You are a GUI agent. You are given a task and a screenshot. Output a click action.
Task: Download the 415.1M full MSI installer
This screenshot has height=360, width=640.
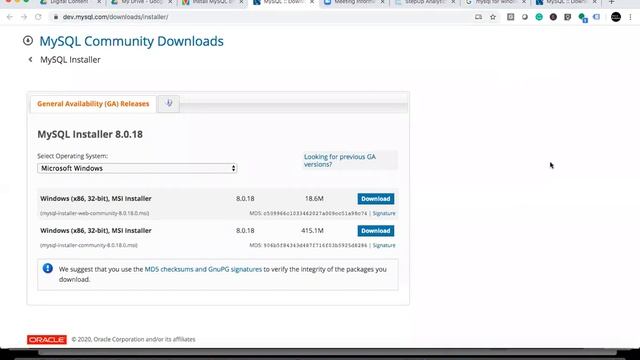point(376,231)
